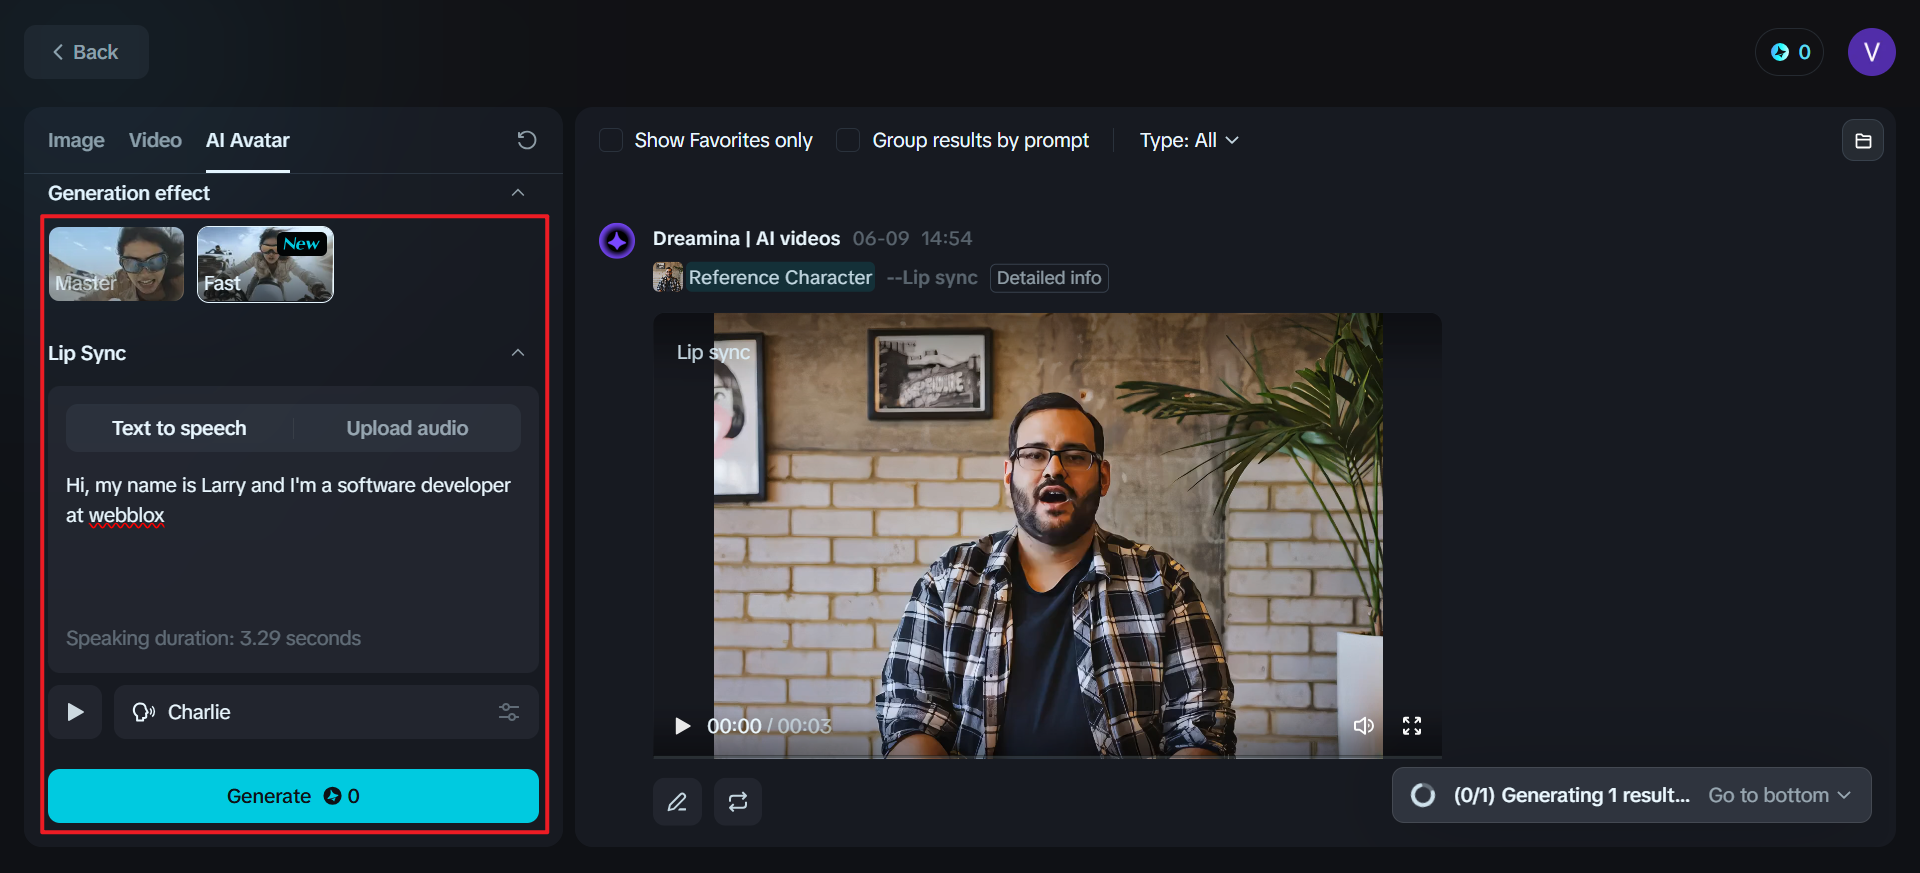Image resolution: width=1920 pixels, height=873 pixels.
Task: Open the Type: All dropdown
Action: click(1189, 140)
